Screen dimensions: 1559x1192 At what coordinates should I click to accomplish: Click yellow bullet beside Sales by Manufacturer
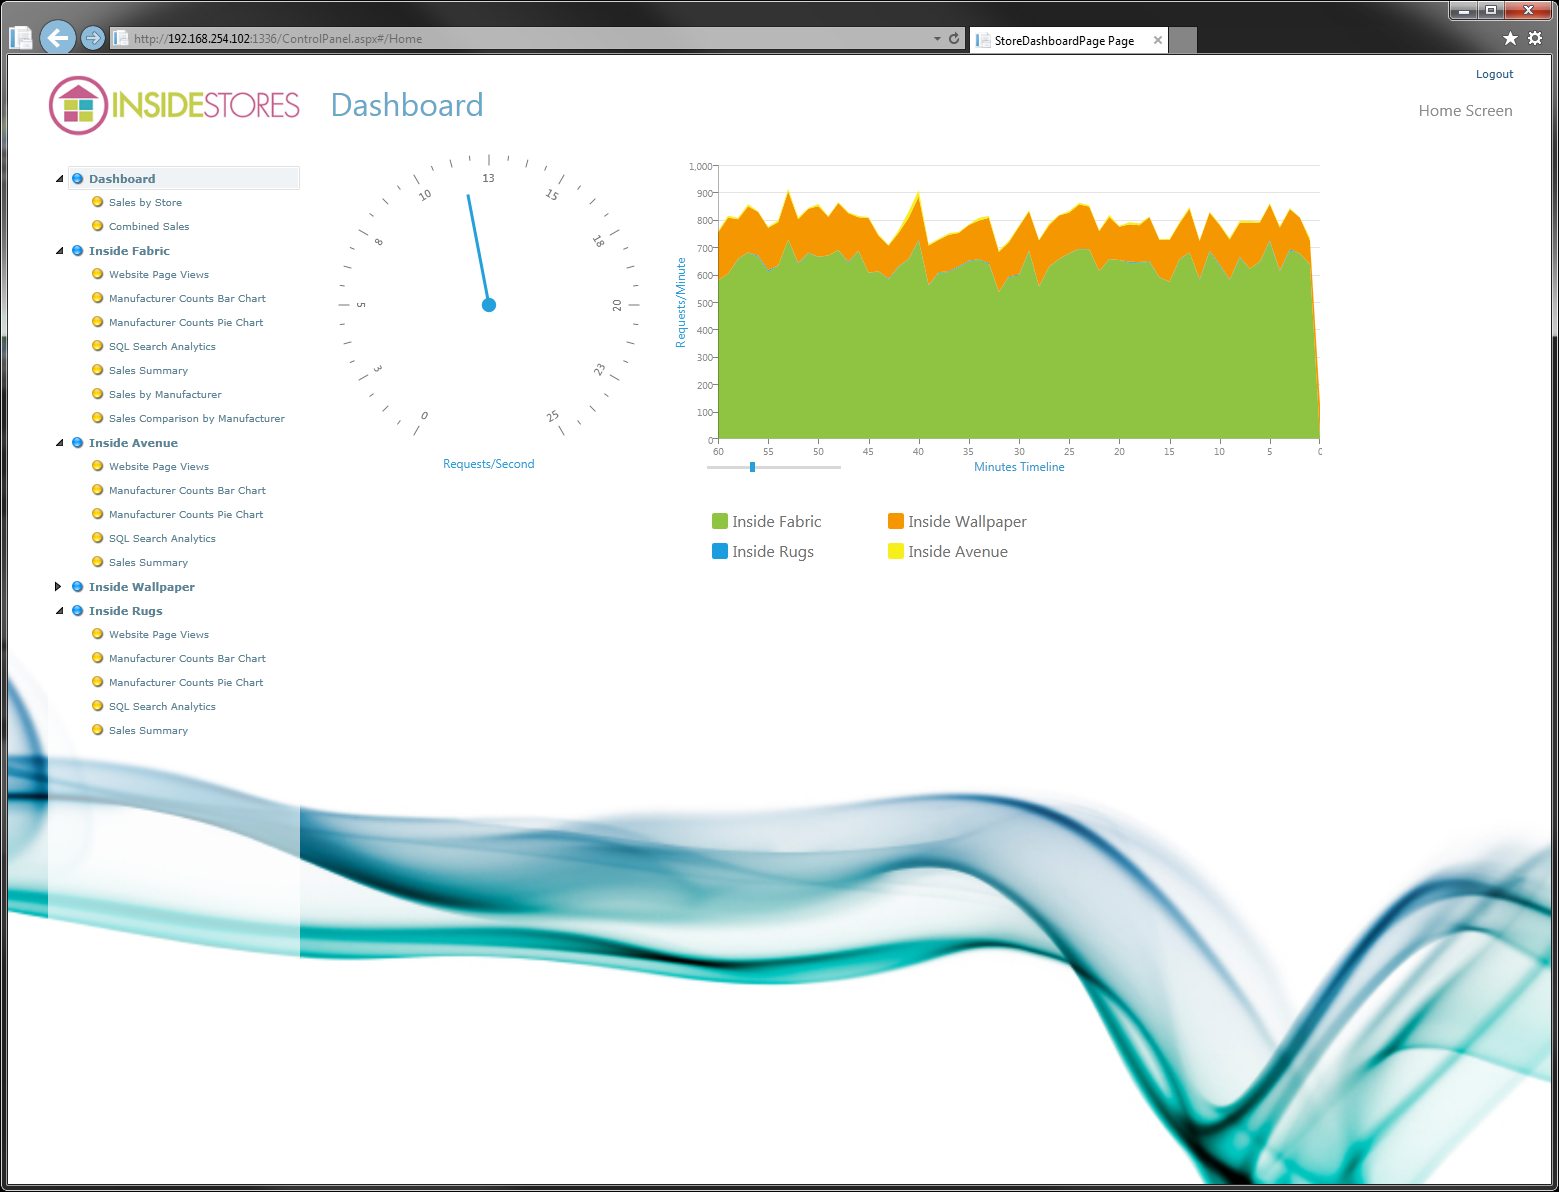pyautogui.click(x=97, y=394)
